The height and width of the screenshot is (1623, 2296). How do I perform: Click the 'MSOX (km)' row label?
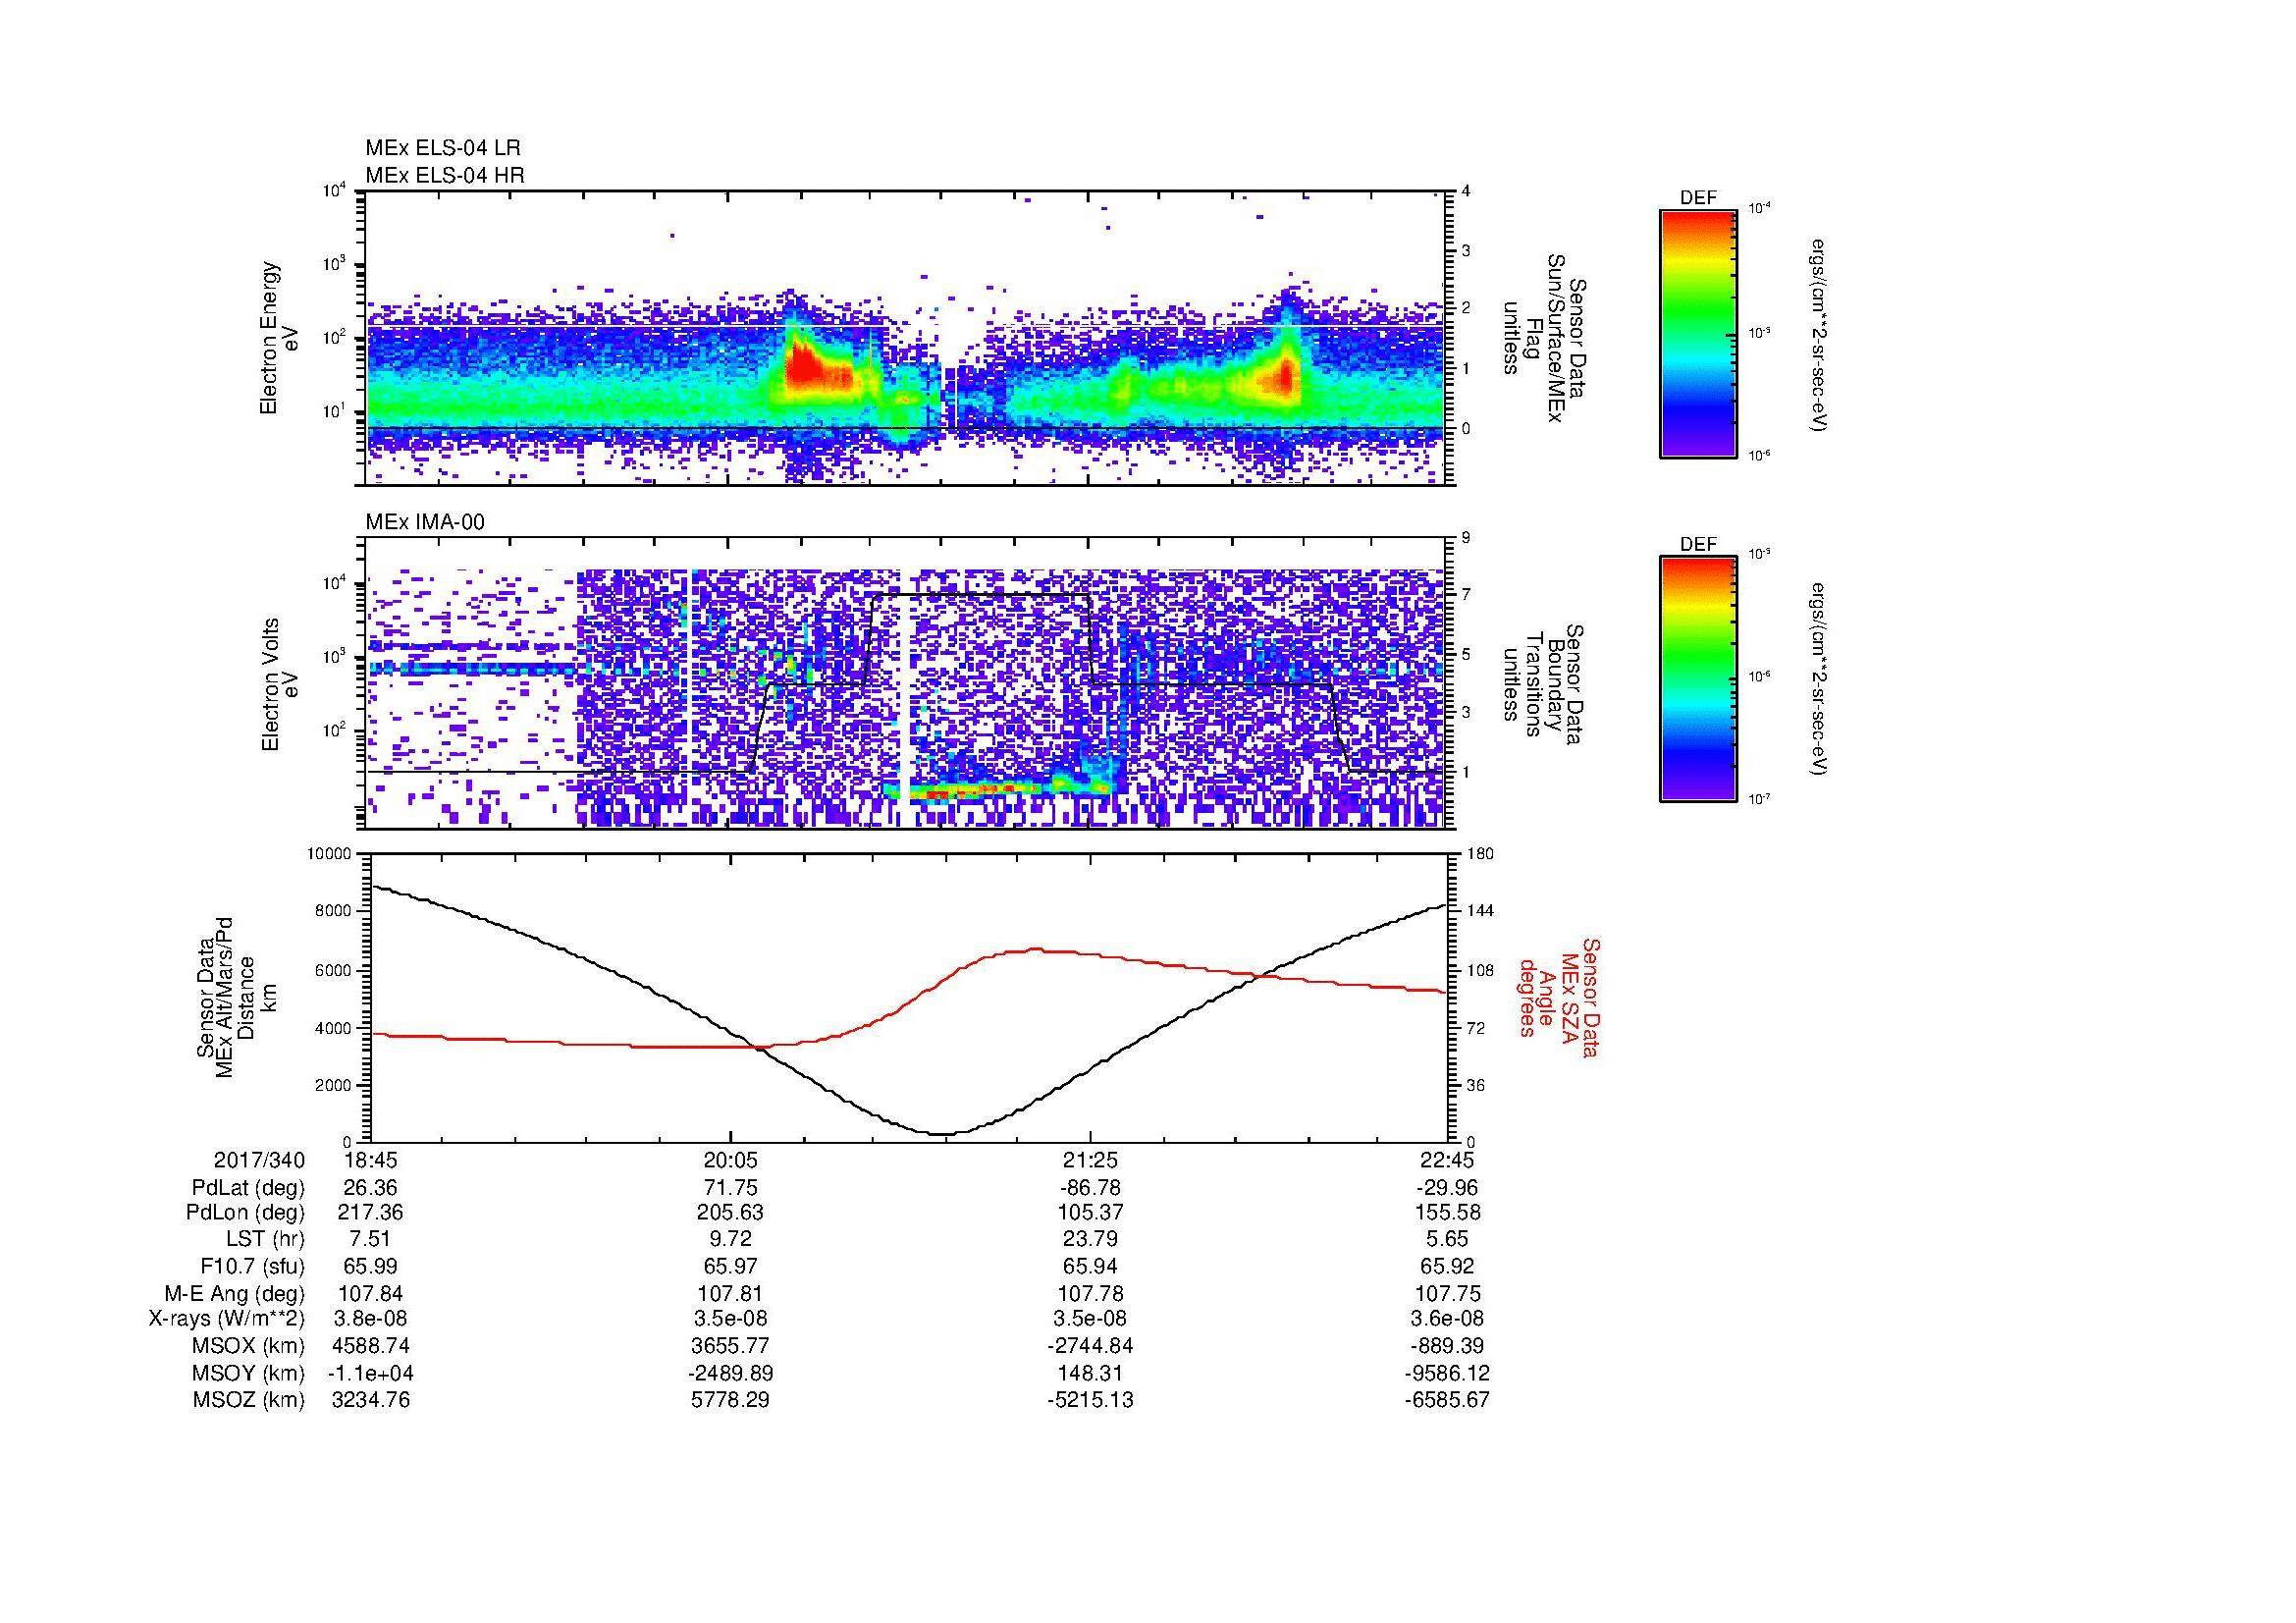pos(248,1346)
